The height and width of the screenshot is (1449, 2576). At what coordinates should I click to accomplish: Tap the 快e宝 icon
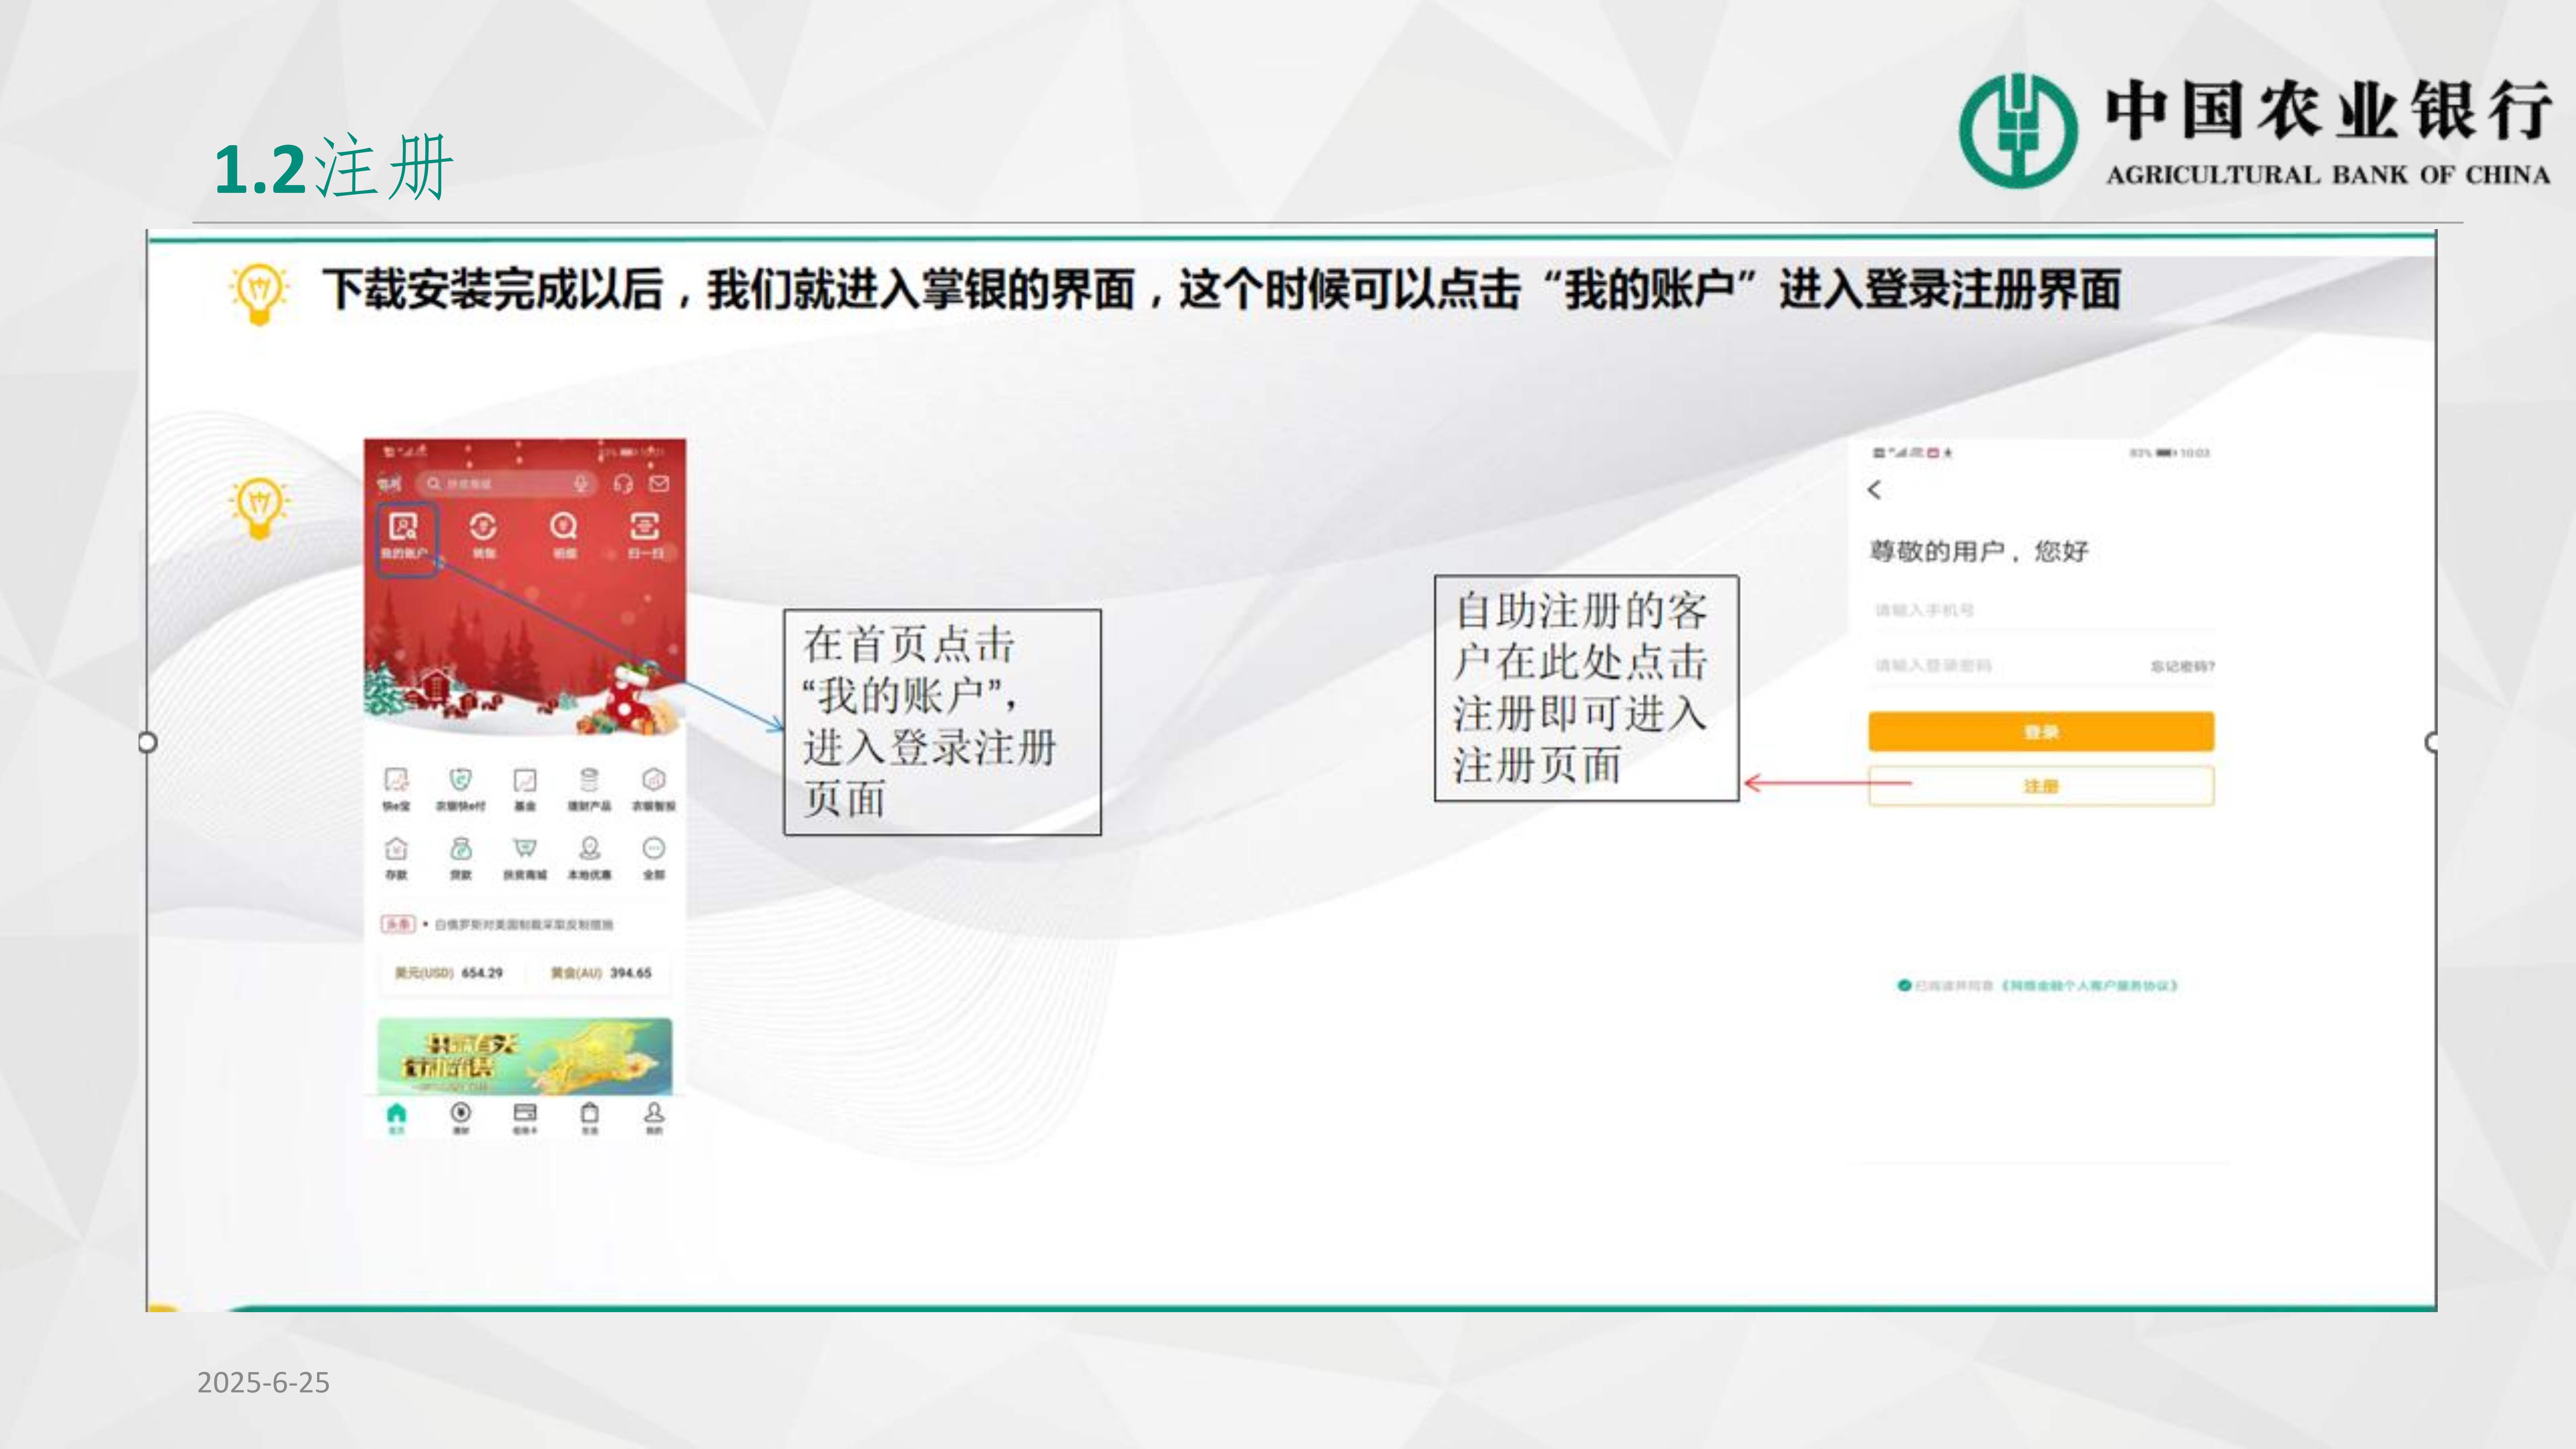pos(396,789)
